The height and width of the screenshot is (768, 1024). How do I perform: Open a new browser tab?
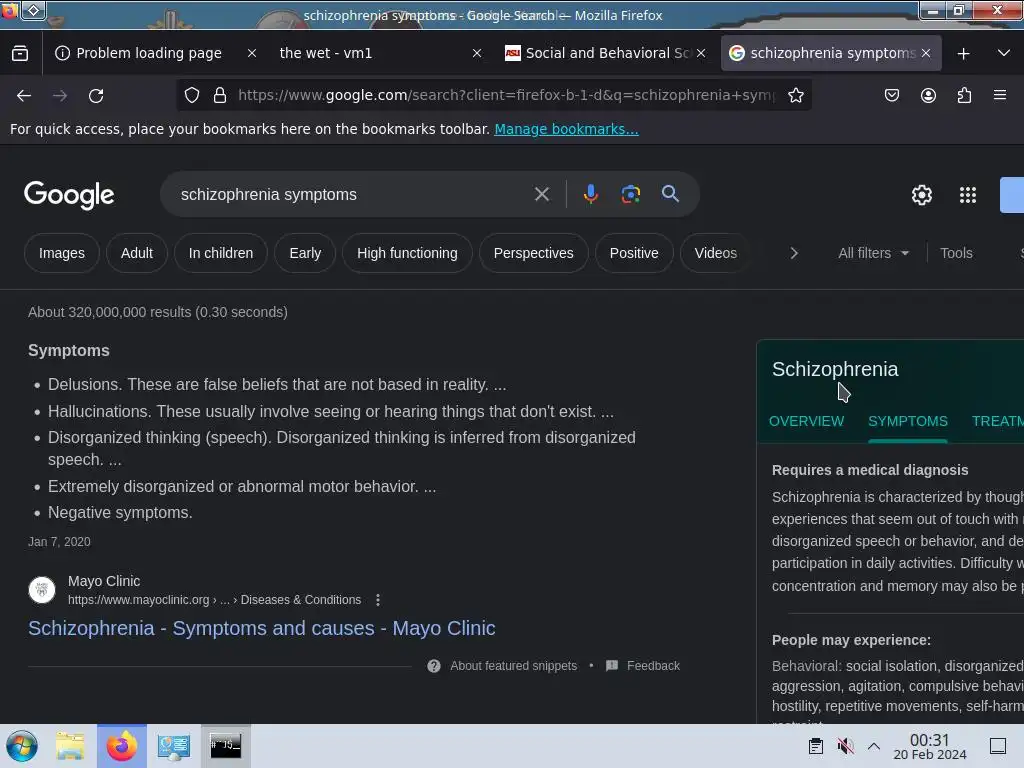[x=963, y=54]
